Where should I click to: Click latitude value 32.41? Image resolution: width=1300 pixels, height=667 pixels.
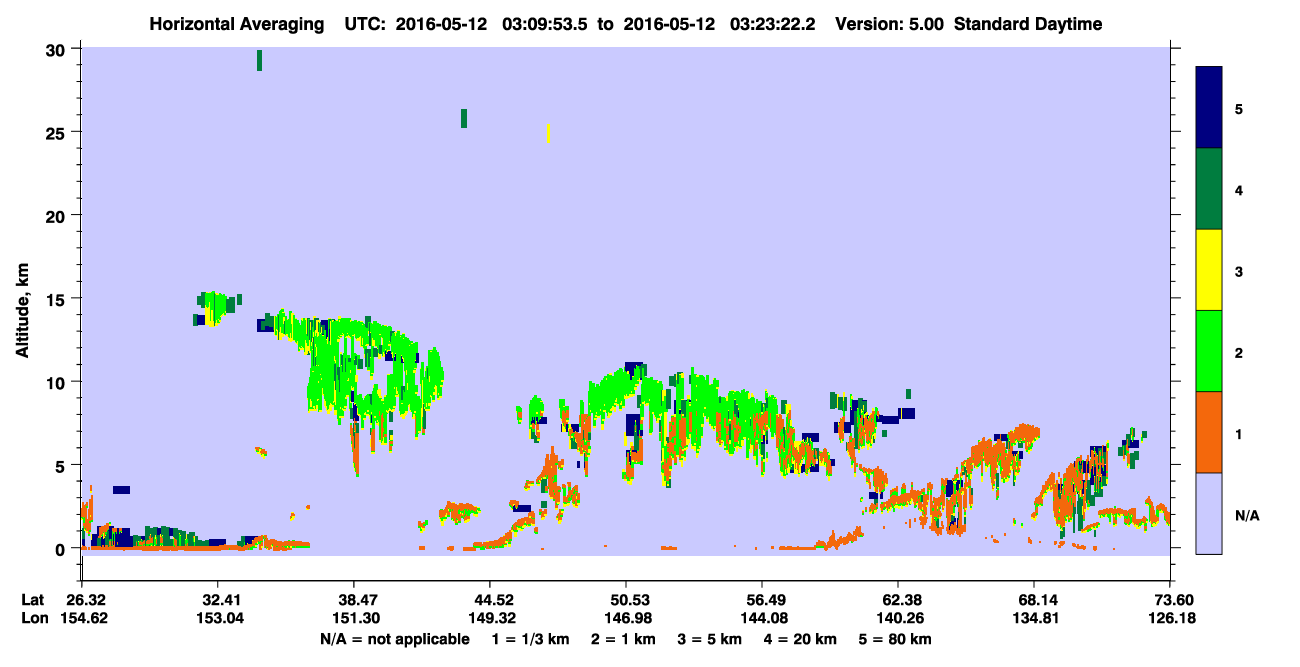point(217,600)
